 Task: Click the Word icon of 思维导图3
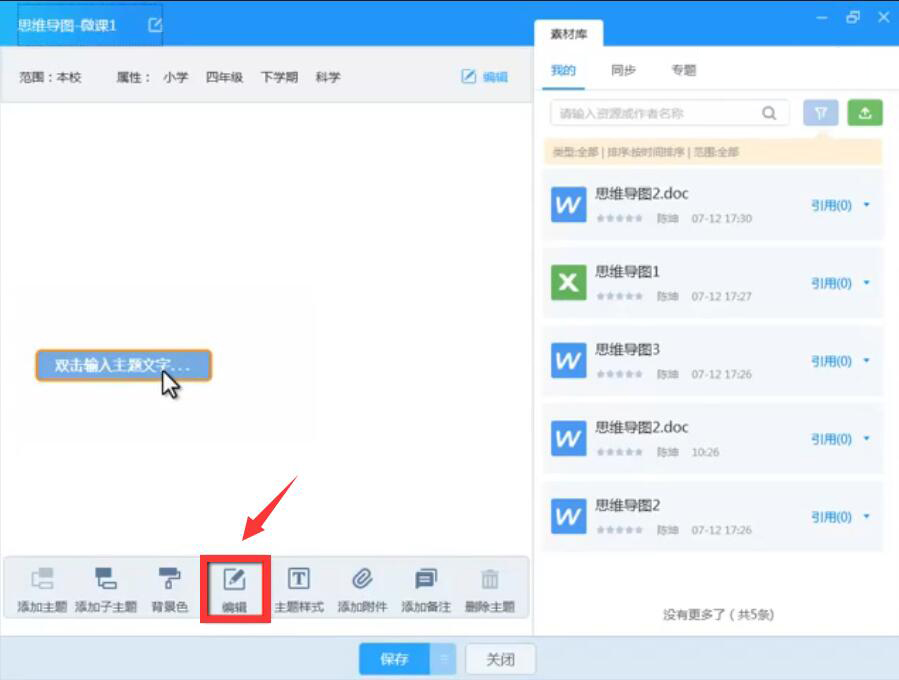tap(568, 361)
